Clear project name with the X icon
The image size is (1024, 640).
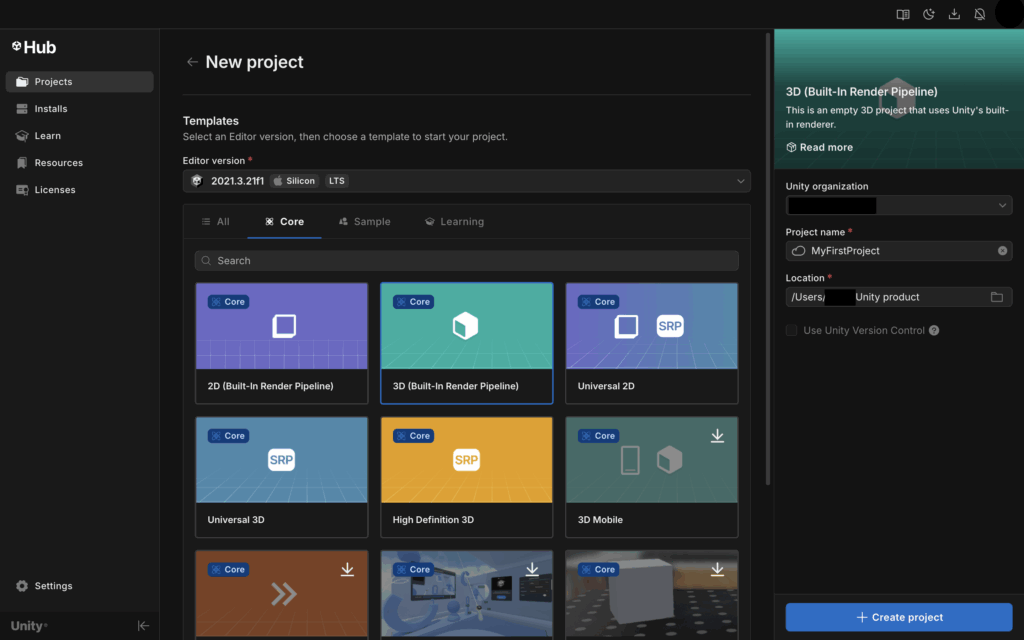1002,251
